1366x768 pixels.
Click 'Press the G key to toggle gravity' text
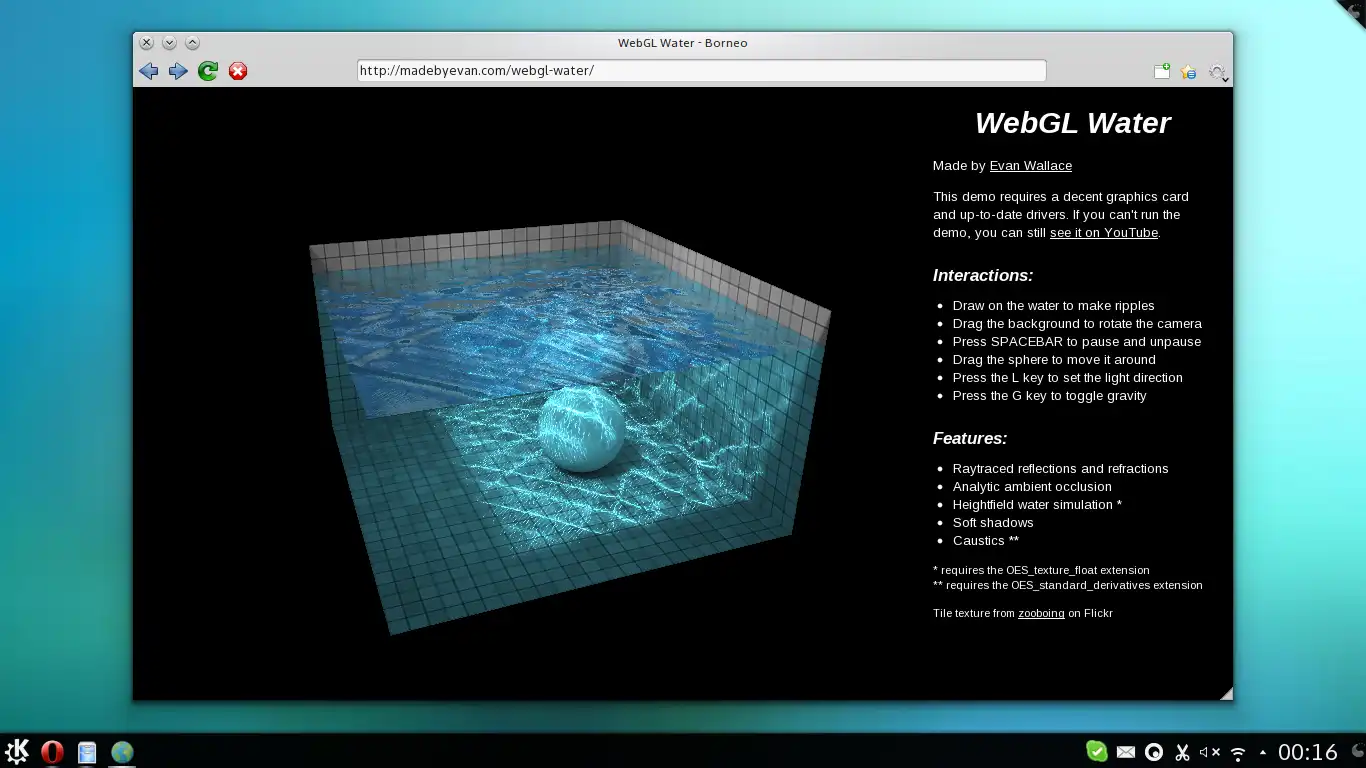1049,396
